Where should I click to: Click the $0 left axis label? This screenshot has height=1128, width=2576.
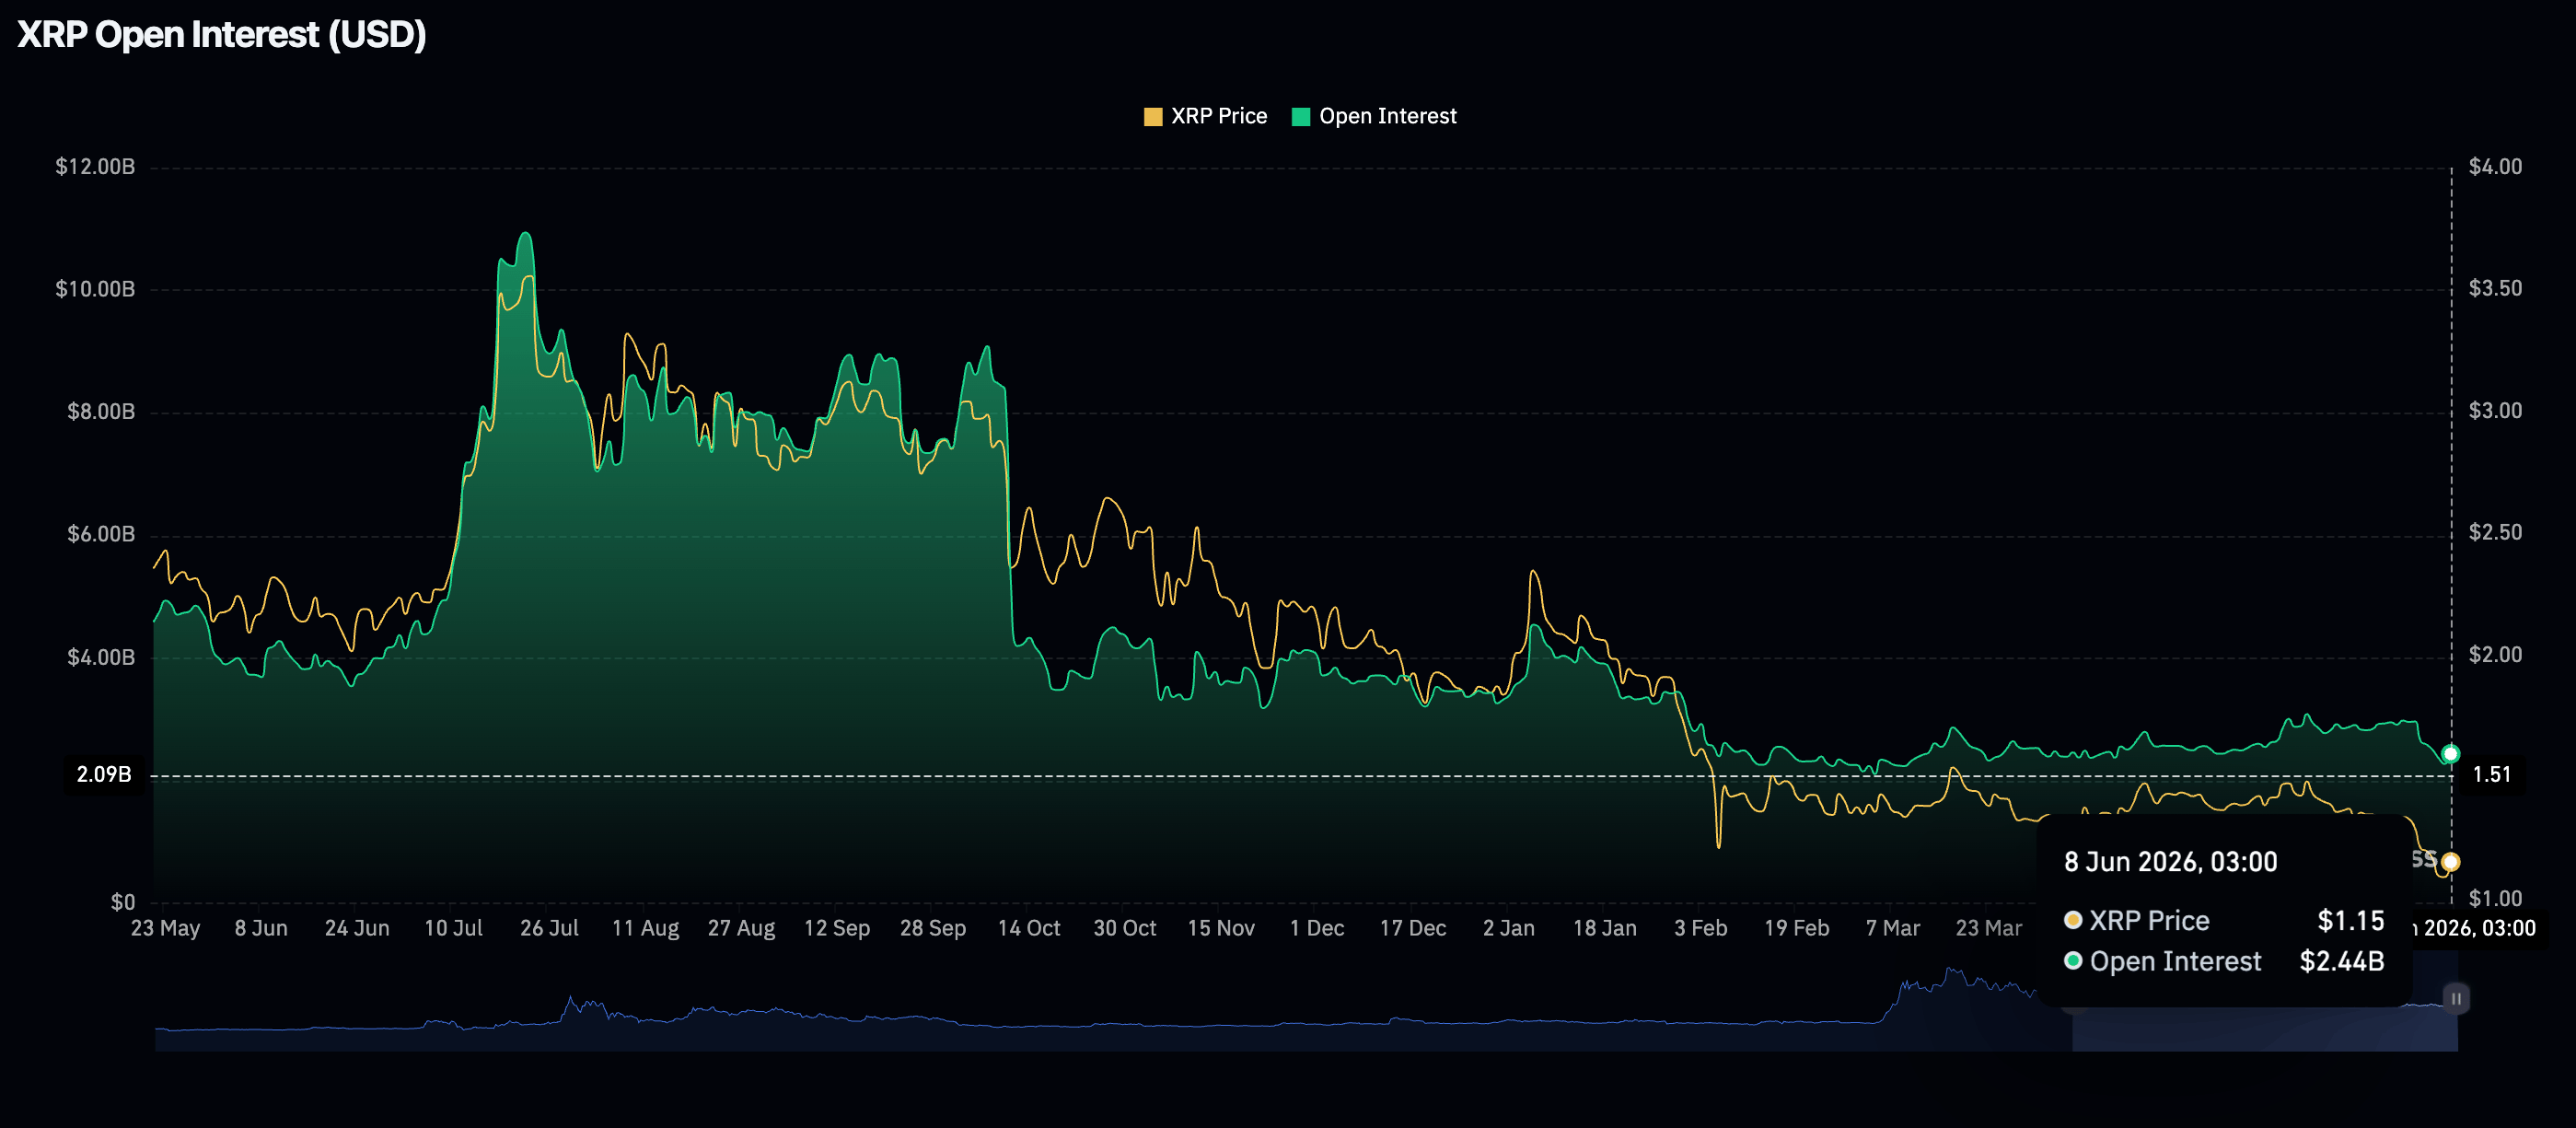click(x=123, y=903)
